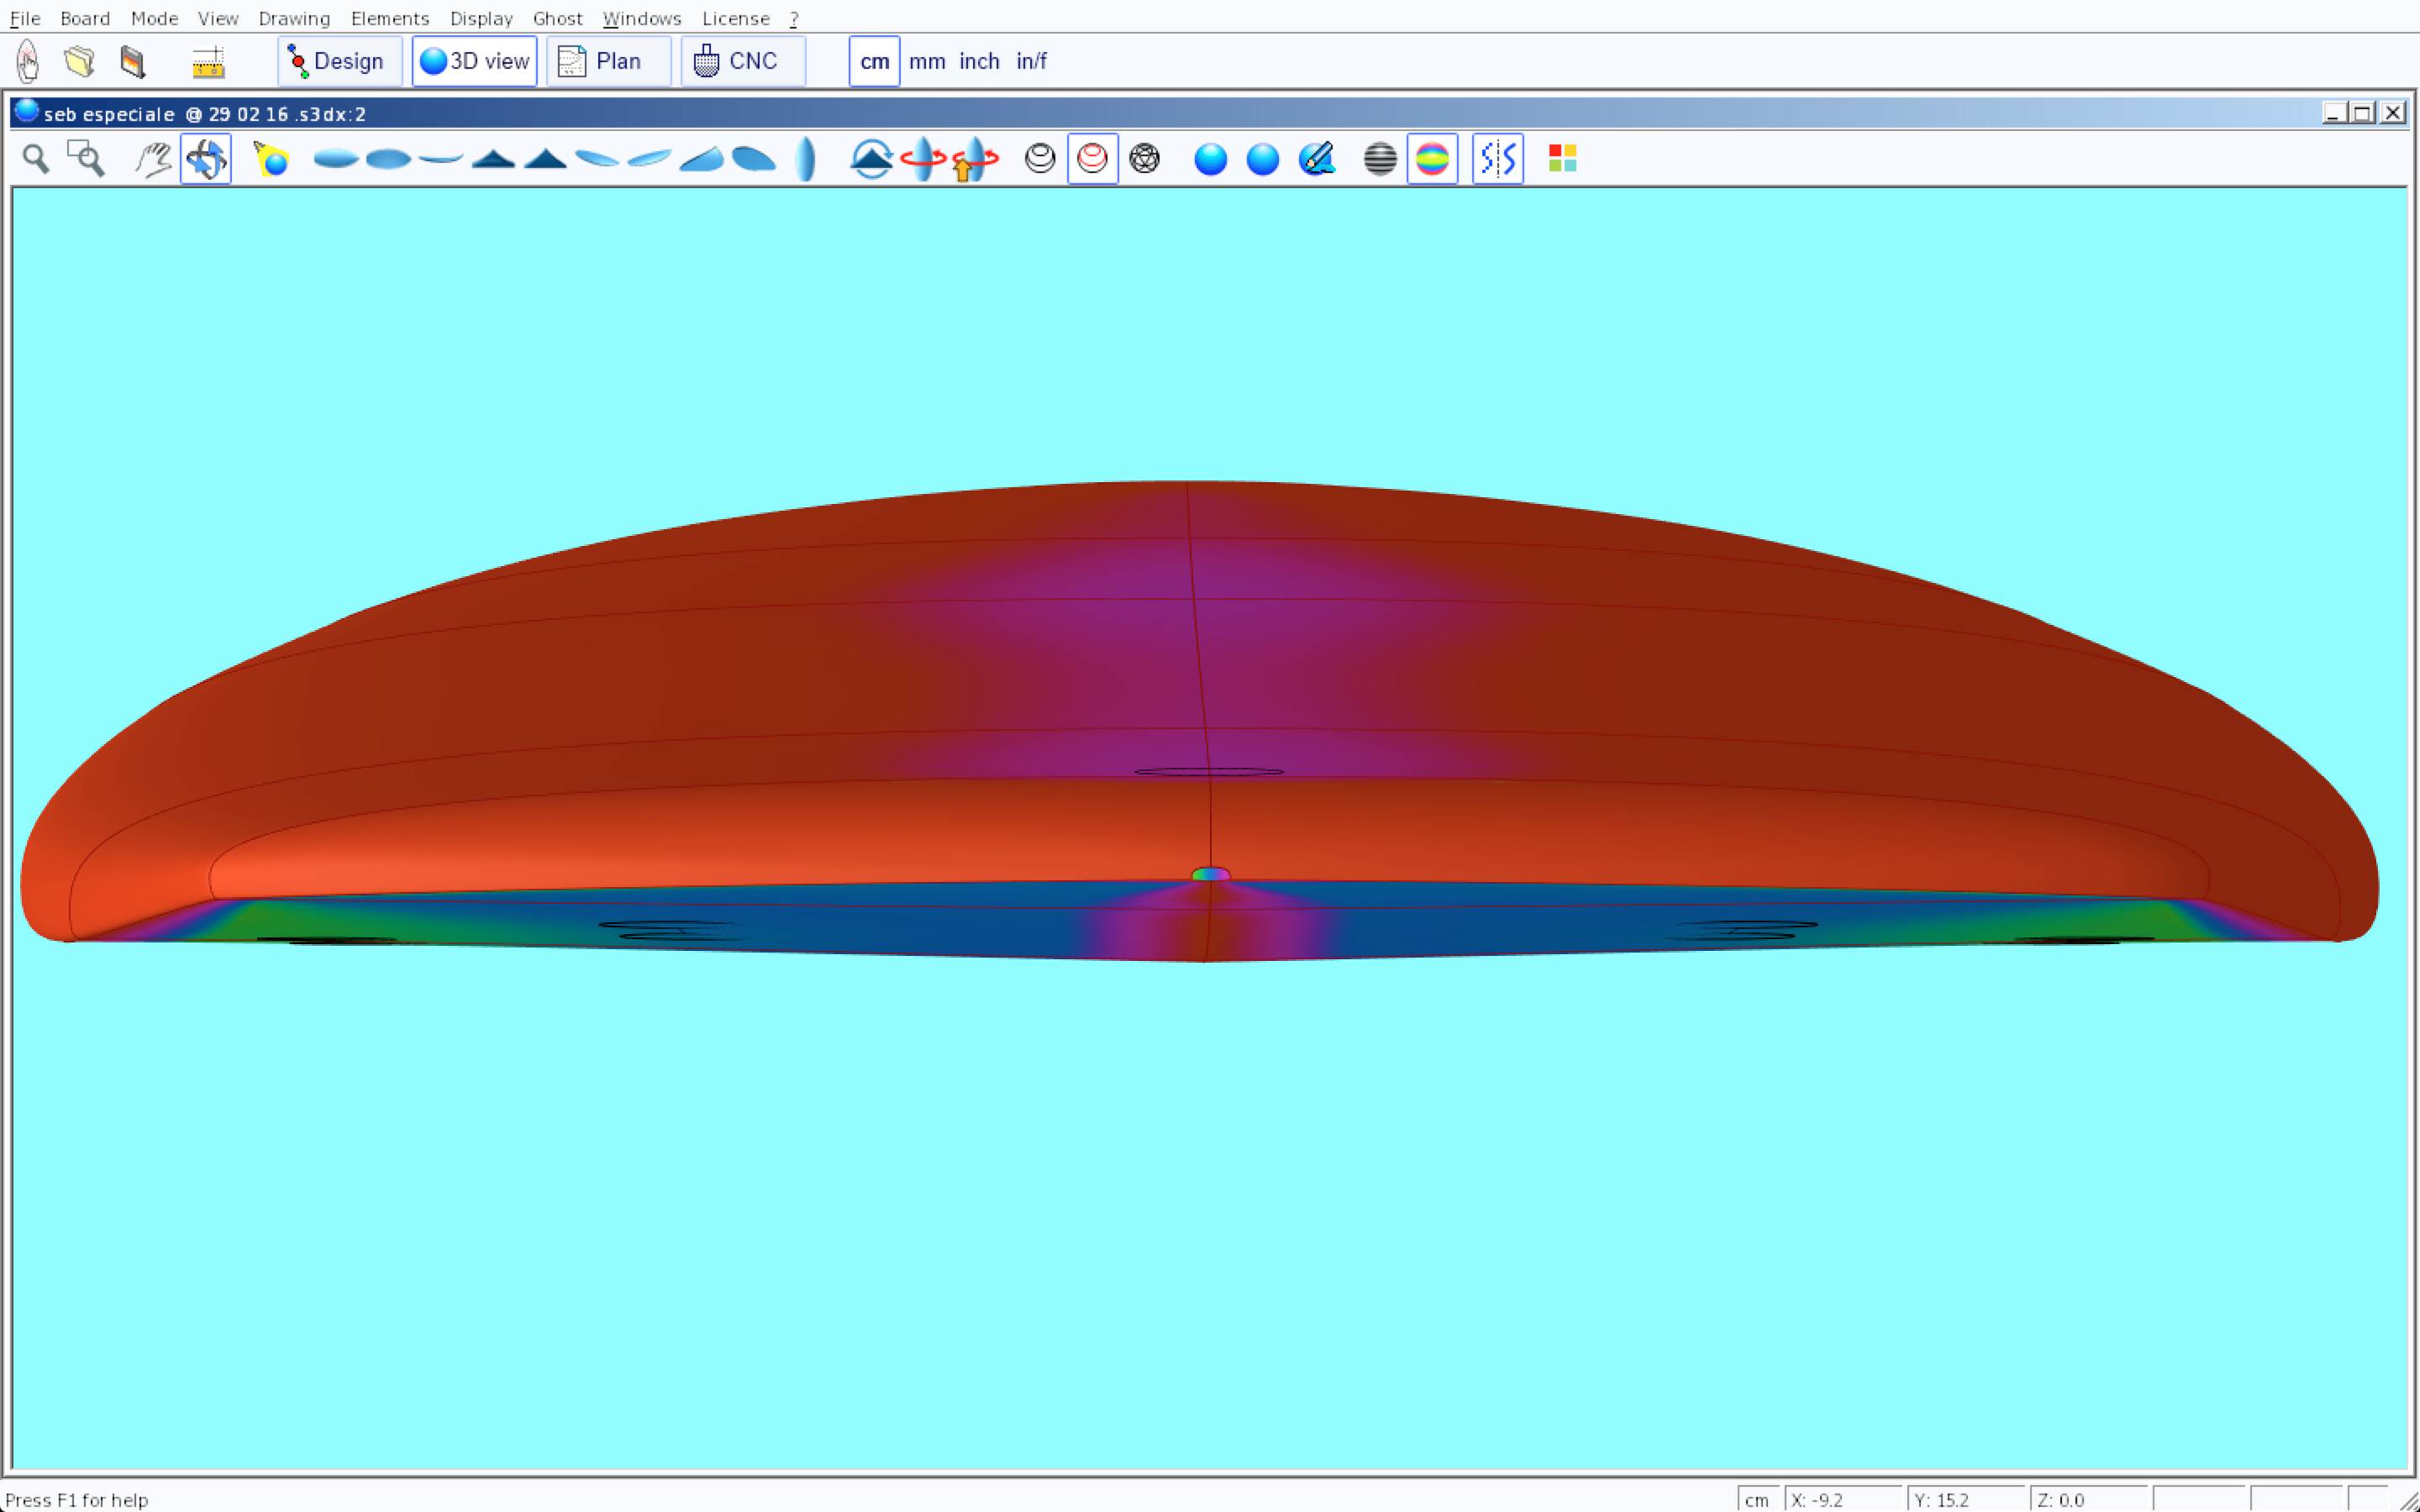Open the Ghost menu

pyautogui.click(x=557, y=18)
